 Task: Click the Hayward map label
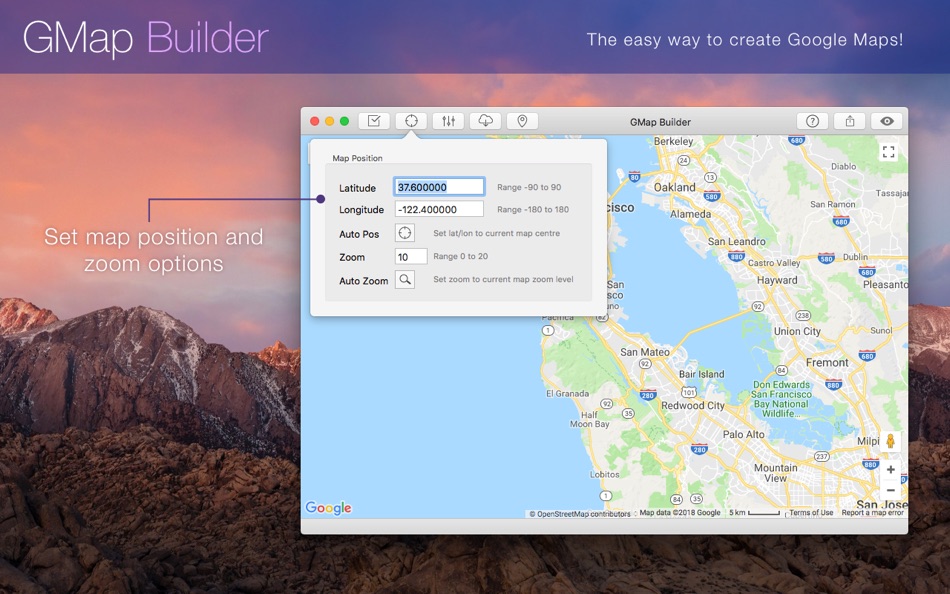coord(777,280)
